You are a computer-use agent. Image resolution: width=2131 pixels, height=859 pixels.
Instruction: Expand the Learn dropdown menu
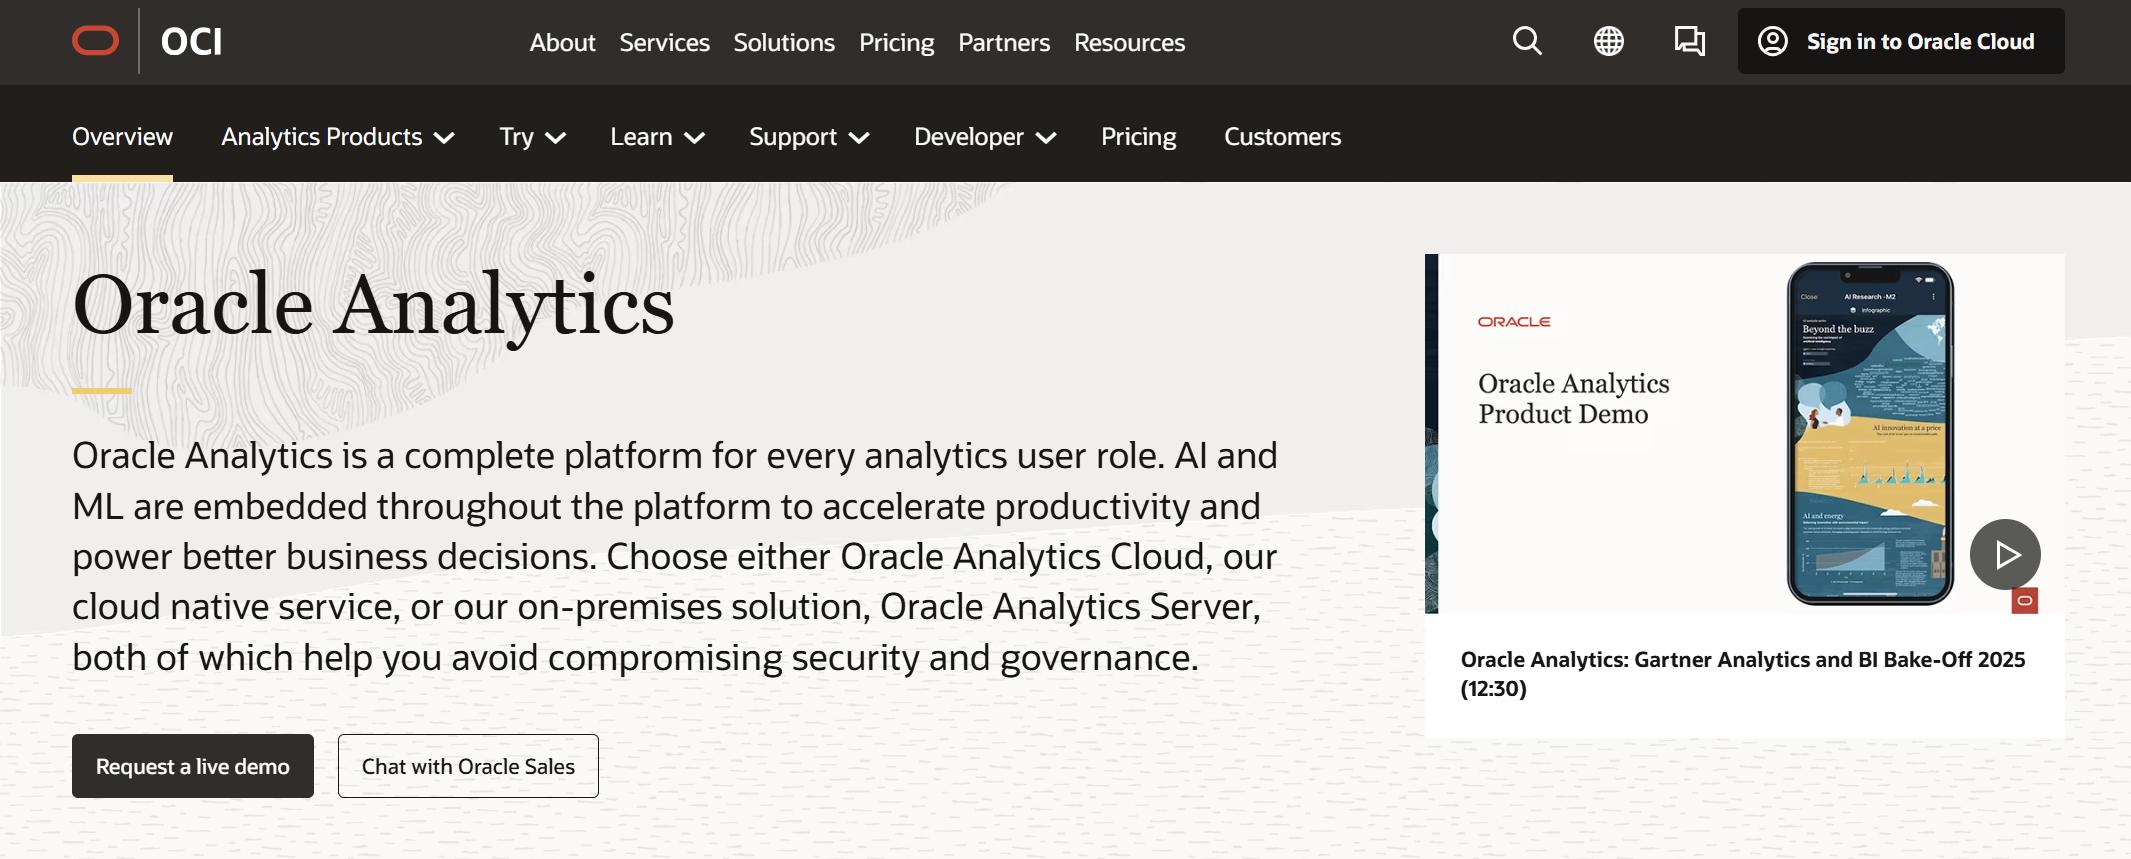[658, 137]
